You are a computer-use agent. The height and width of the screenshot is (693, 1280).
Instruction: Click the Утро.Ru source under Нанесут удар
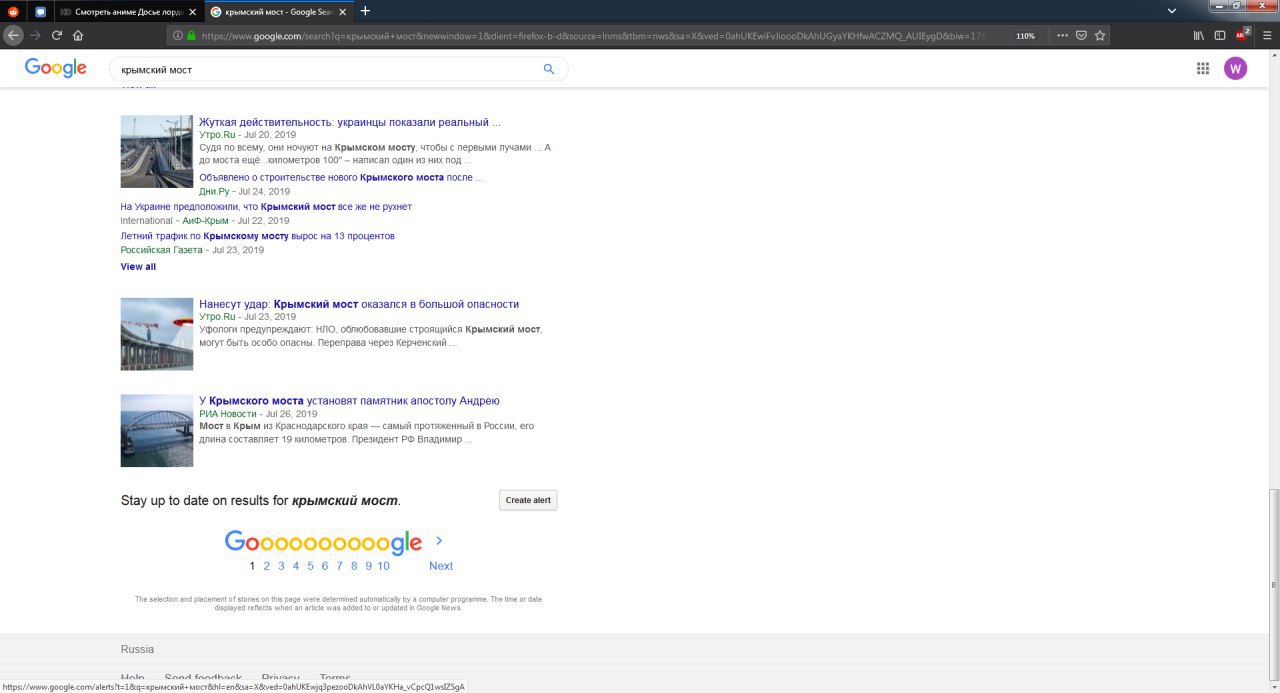217,316
